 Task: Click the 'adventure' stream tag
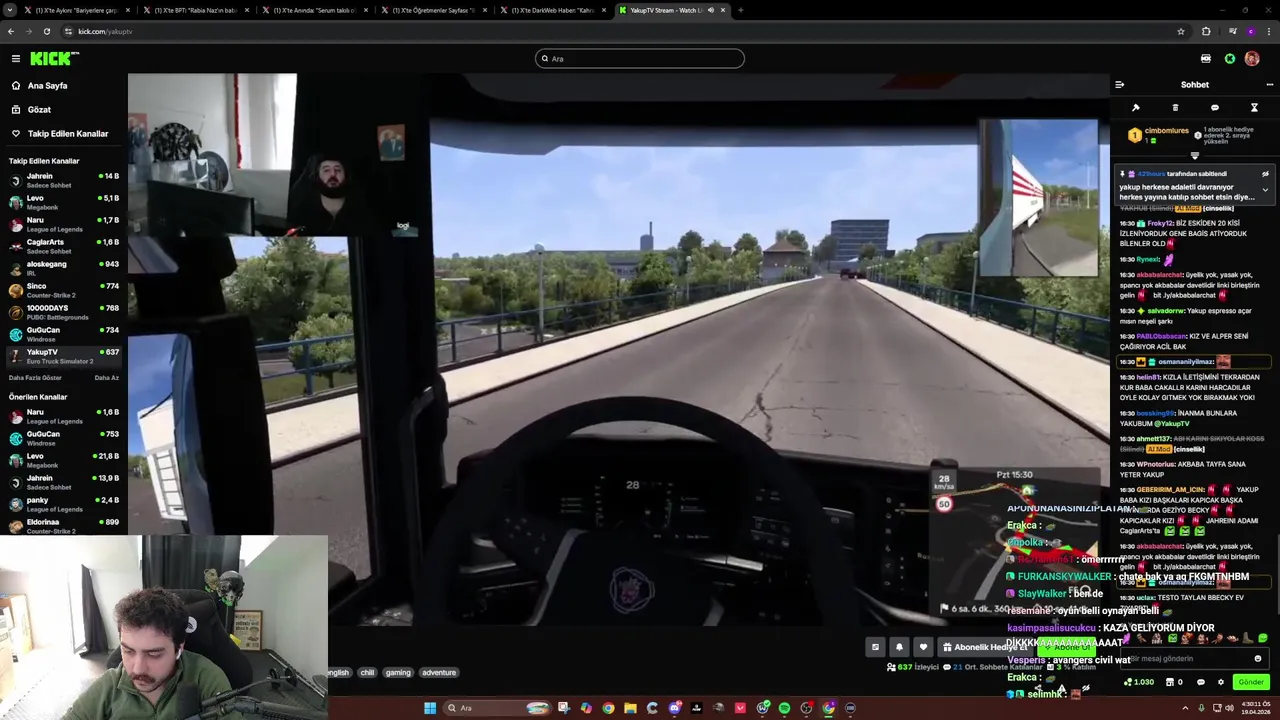[x=438, y=673]
